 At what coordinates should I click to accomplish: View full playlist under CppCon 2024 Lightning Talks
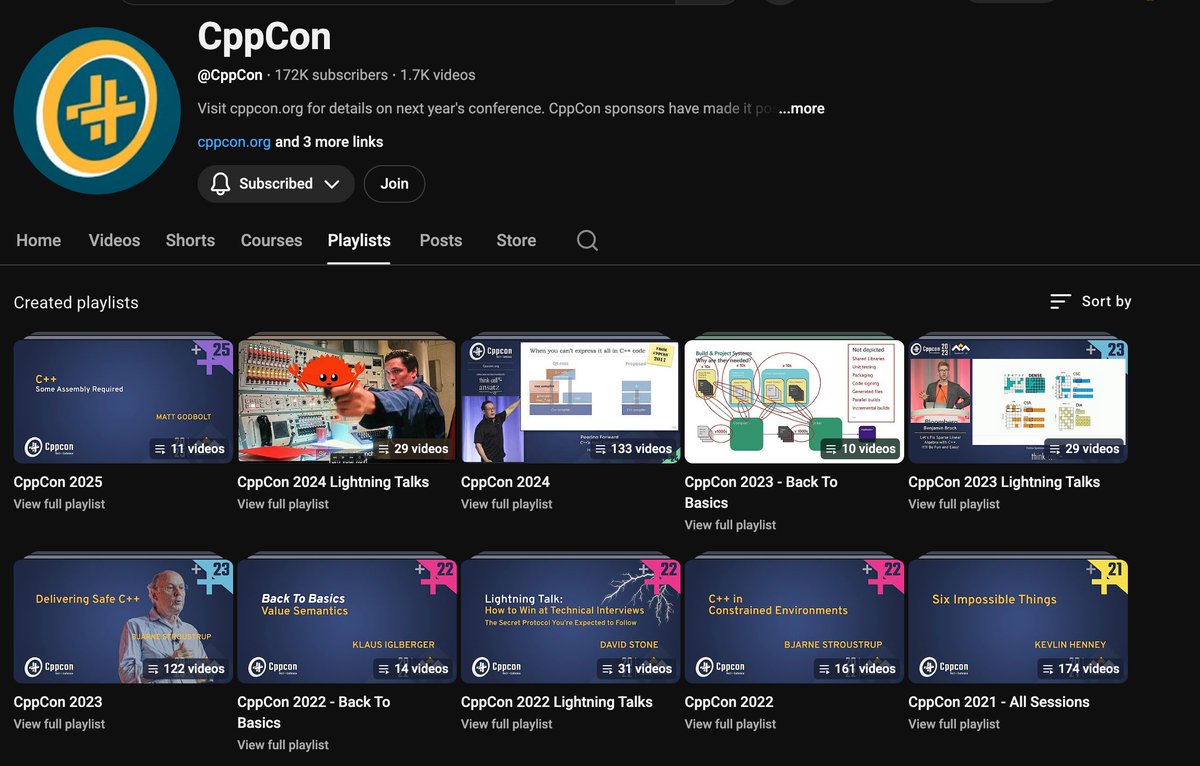(283, 504)
